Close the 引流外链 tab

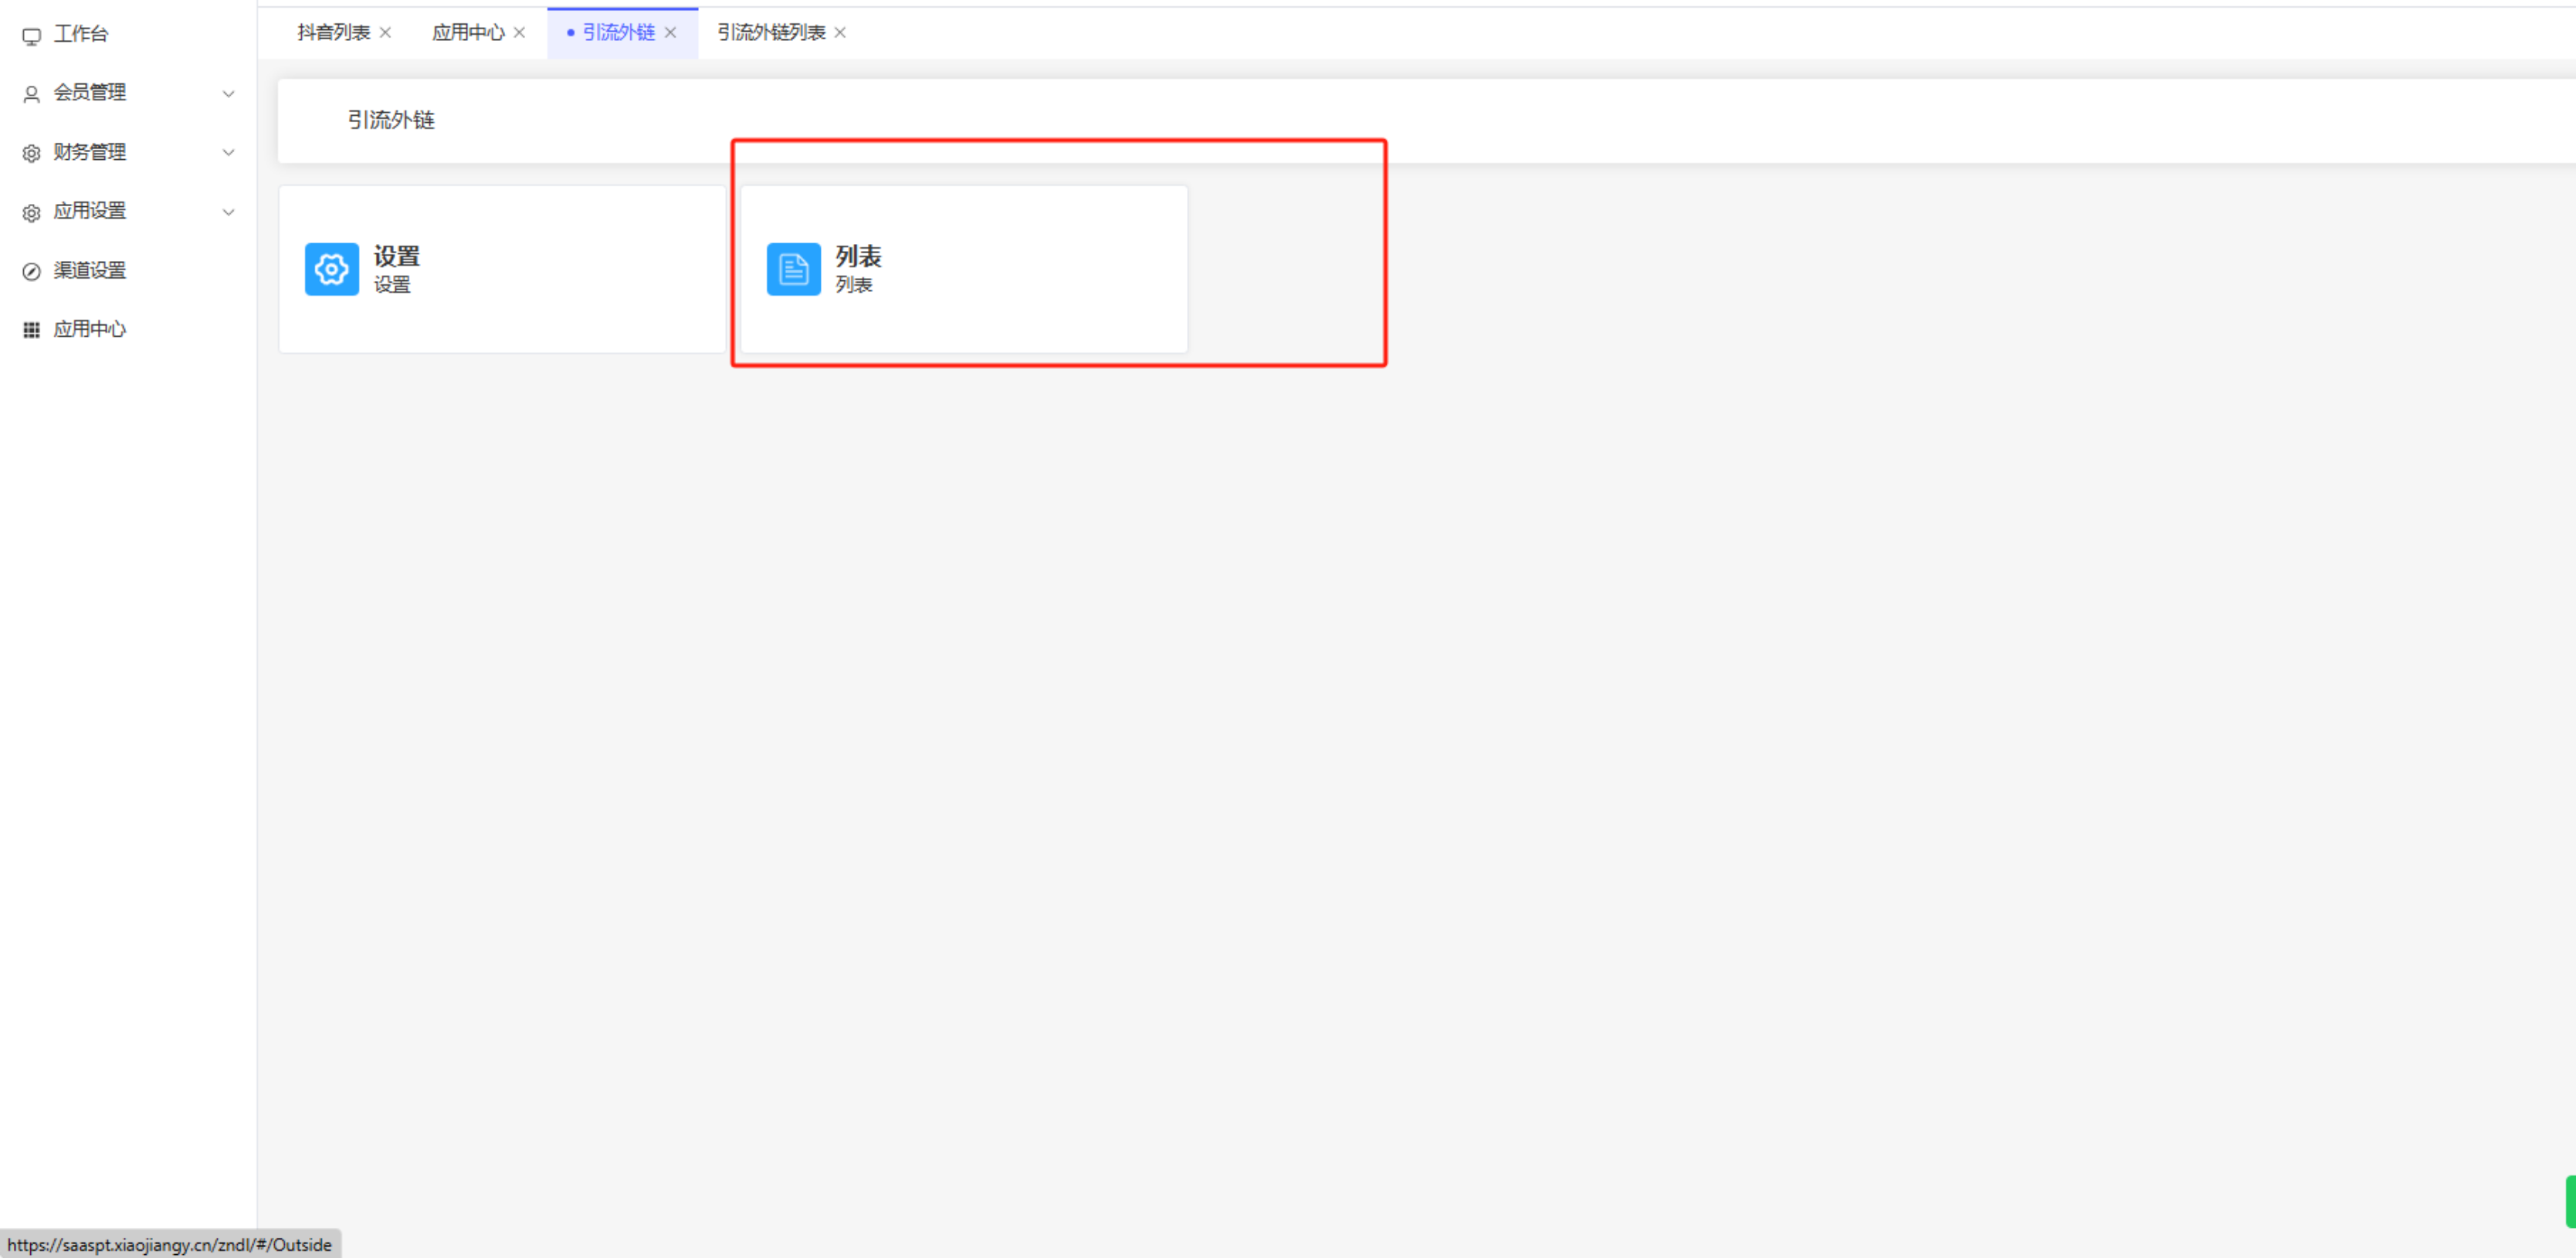(x=670, y=33)
